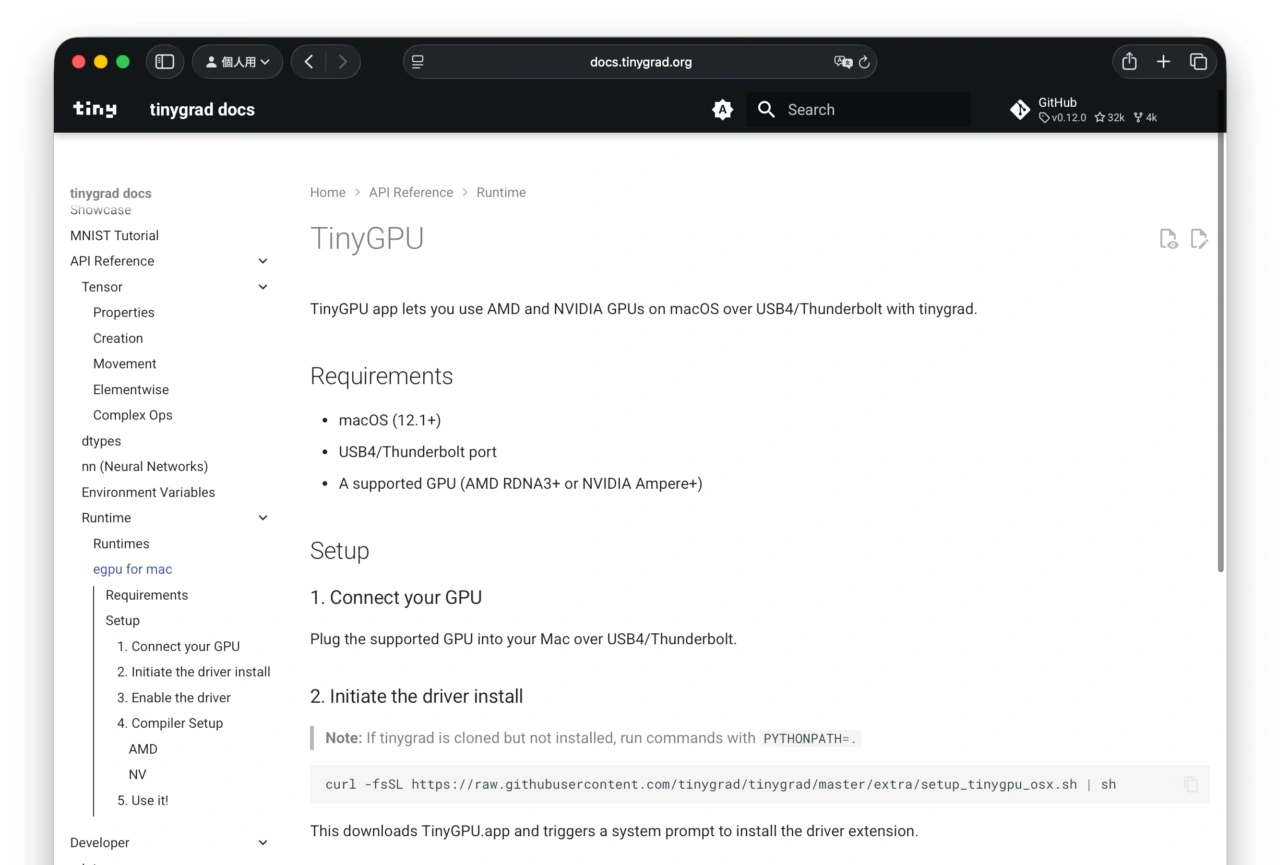Toggle the color scheme theme icon
1280x865 pixels.
click(x=722, y=110)
